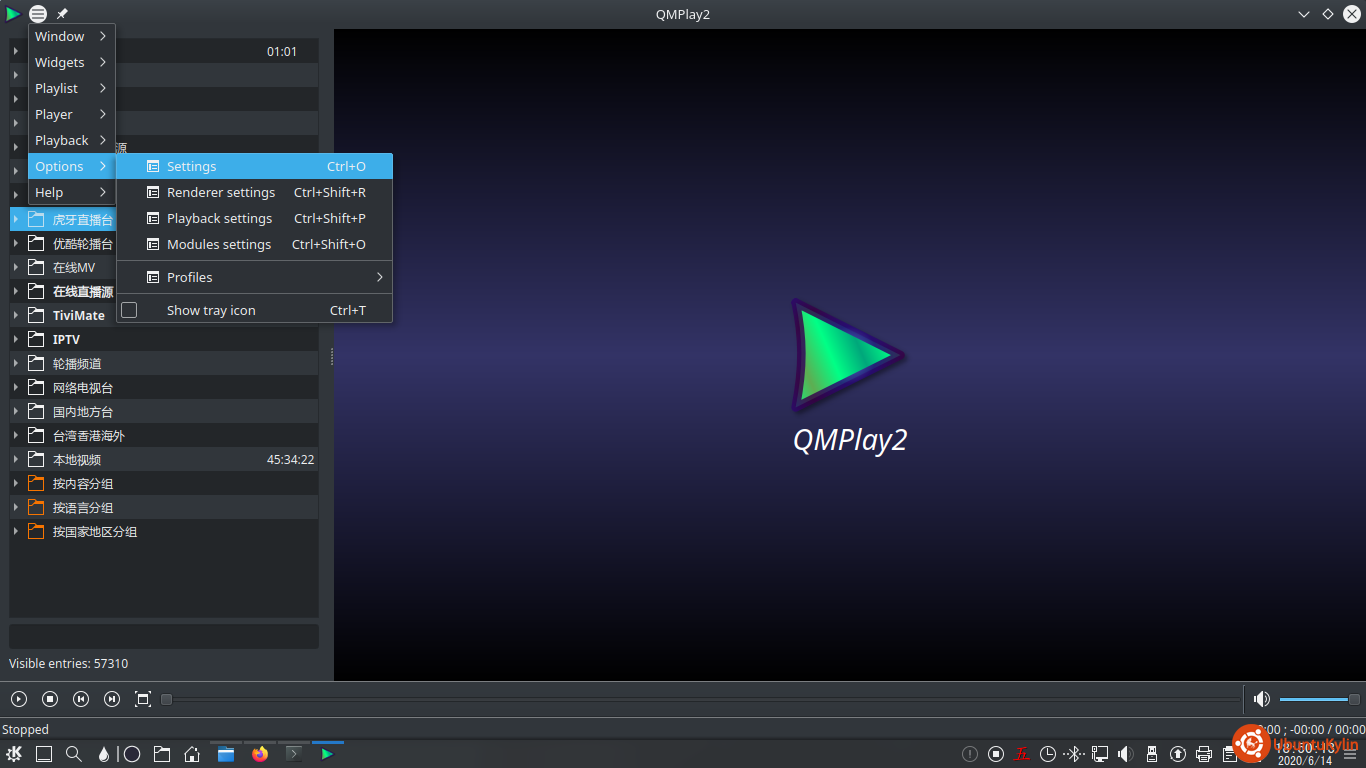
Task: Open the printer tray icon
Action: (1204, 754)
